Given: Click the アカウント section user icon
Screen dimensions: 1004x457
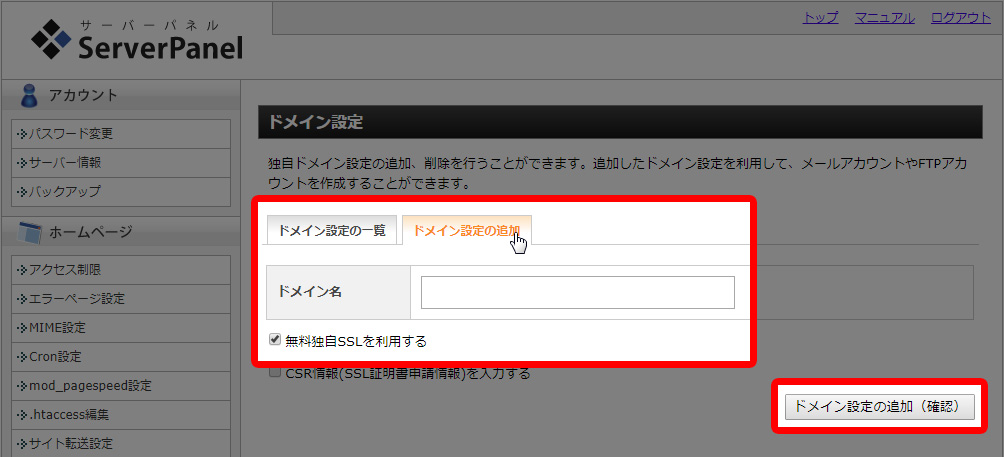Looking at the screenshot, I should pos(29,95).
